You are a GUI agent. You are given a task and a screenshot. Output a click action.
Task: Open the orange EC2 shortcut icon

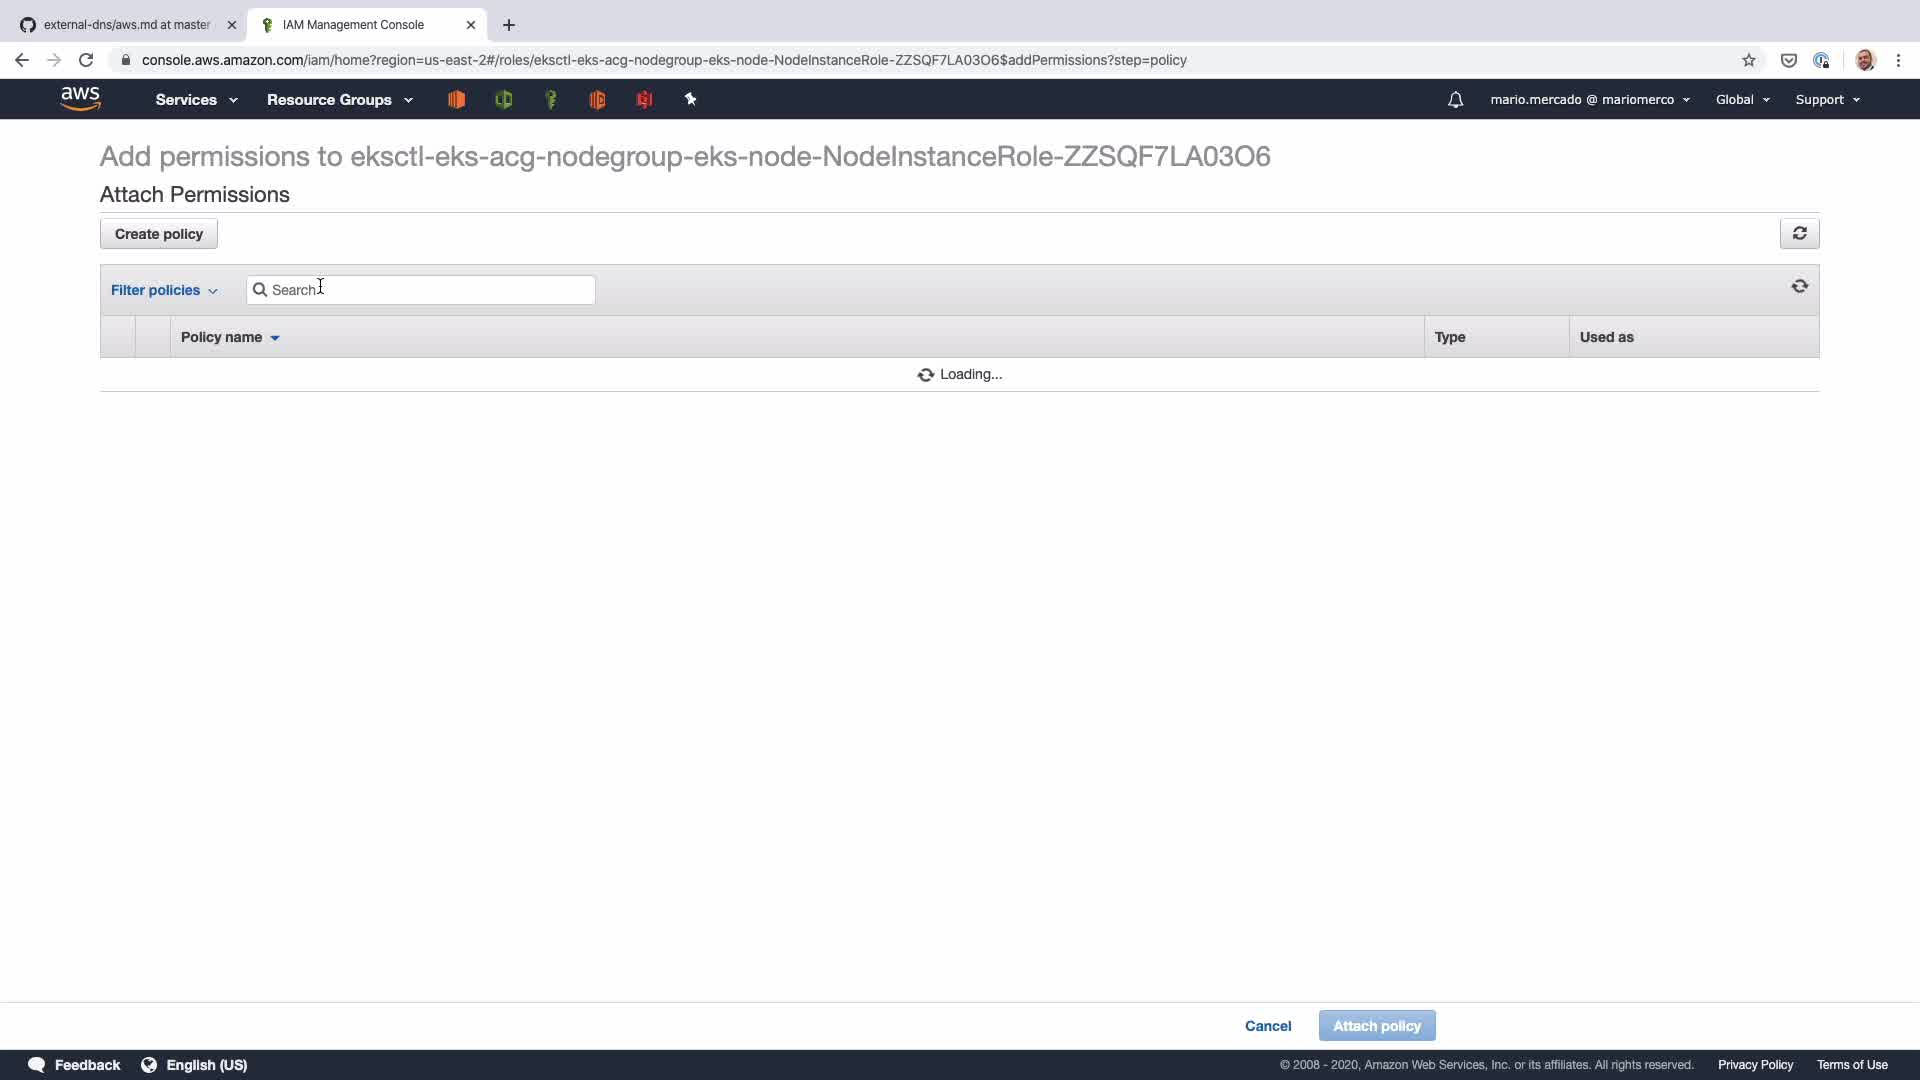(457, 100)
